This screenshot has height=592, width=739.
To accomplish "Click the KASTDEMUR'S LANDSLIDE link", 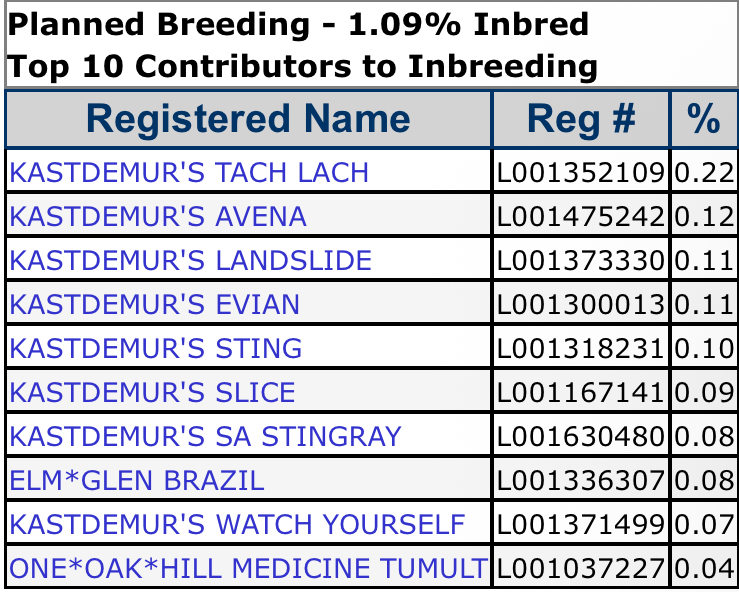I will point(190,261).
